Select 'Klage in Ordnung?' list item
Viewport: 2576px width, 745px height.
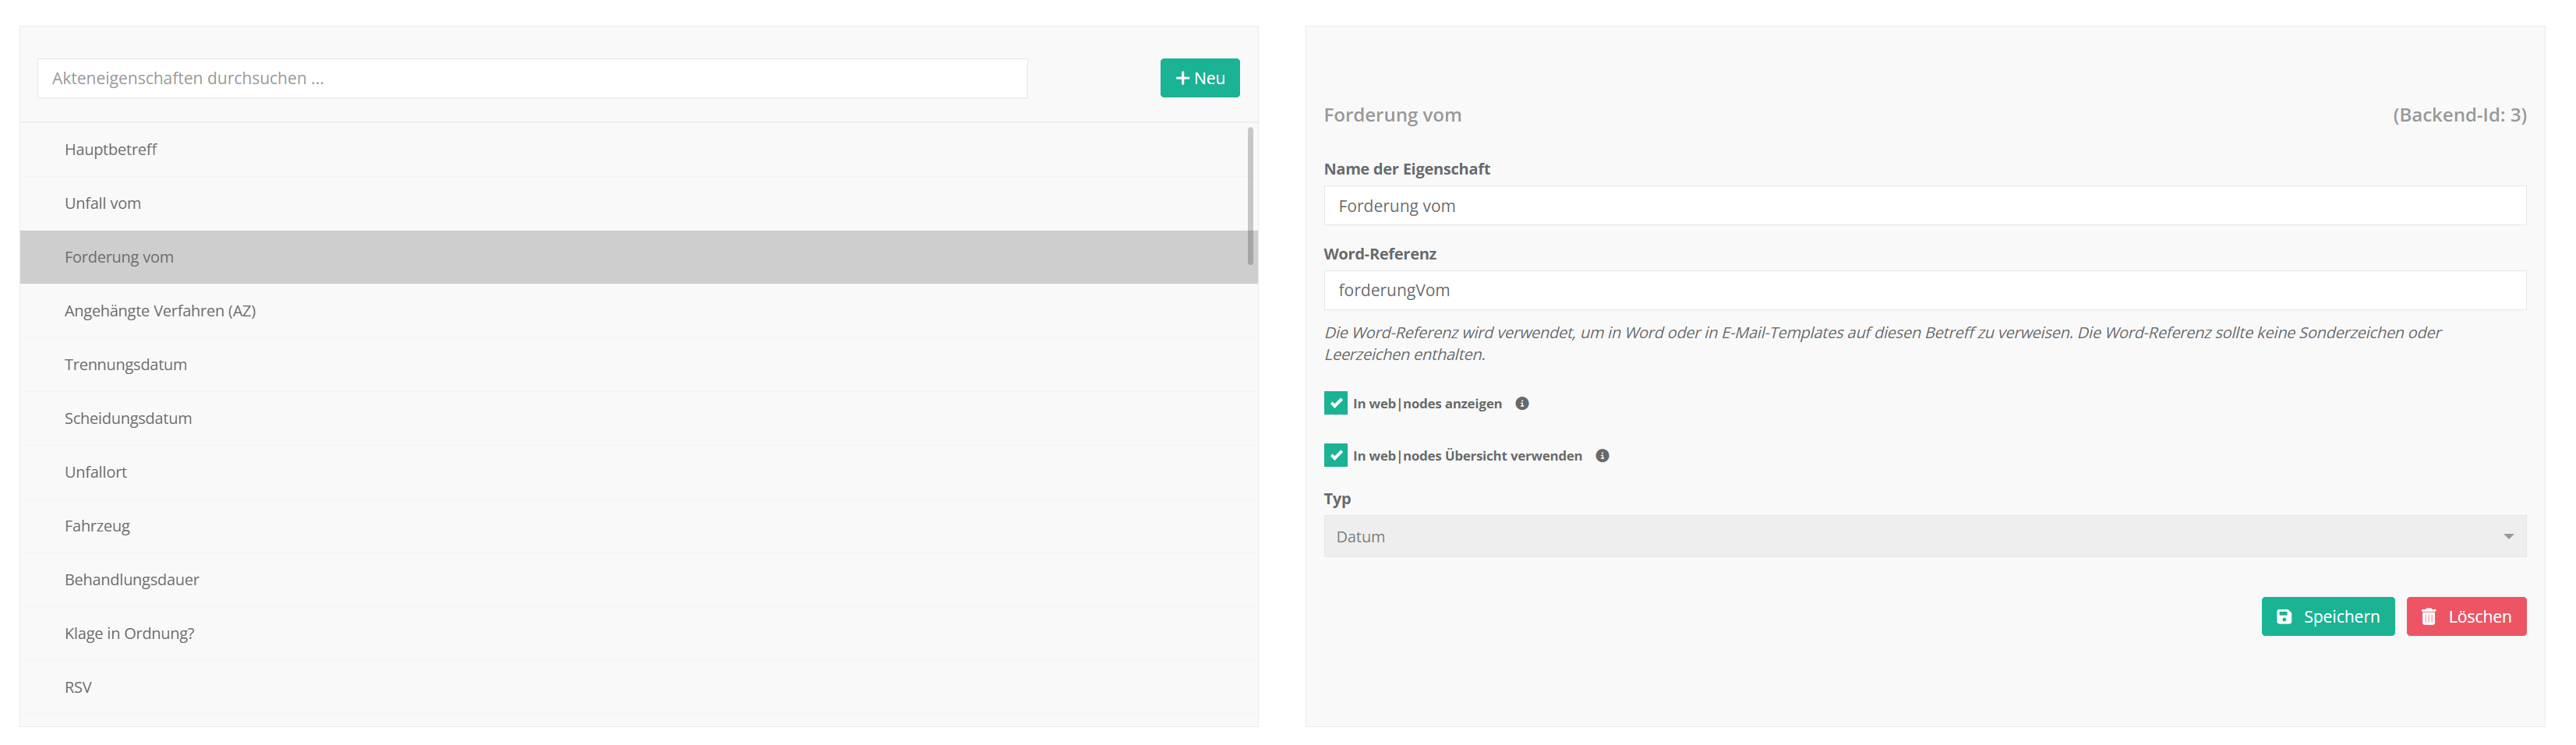click(129, 634)
